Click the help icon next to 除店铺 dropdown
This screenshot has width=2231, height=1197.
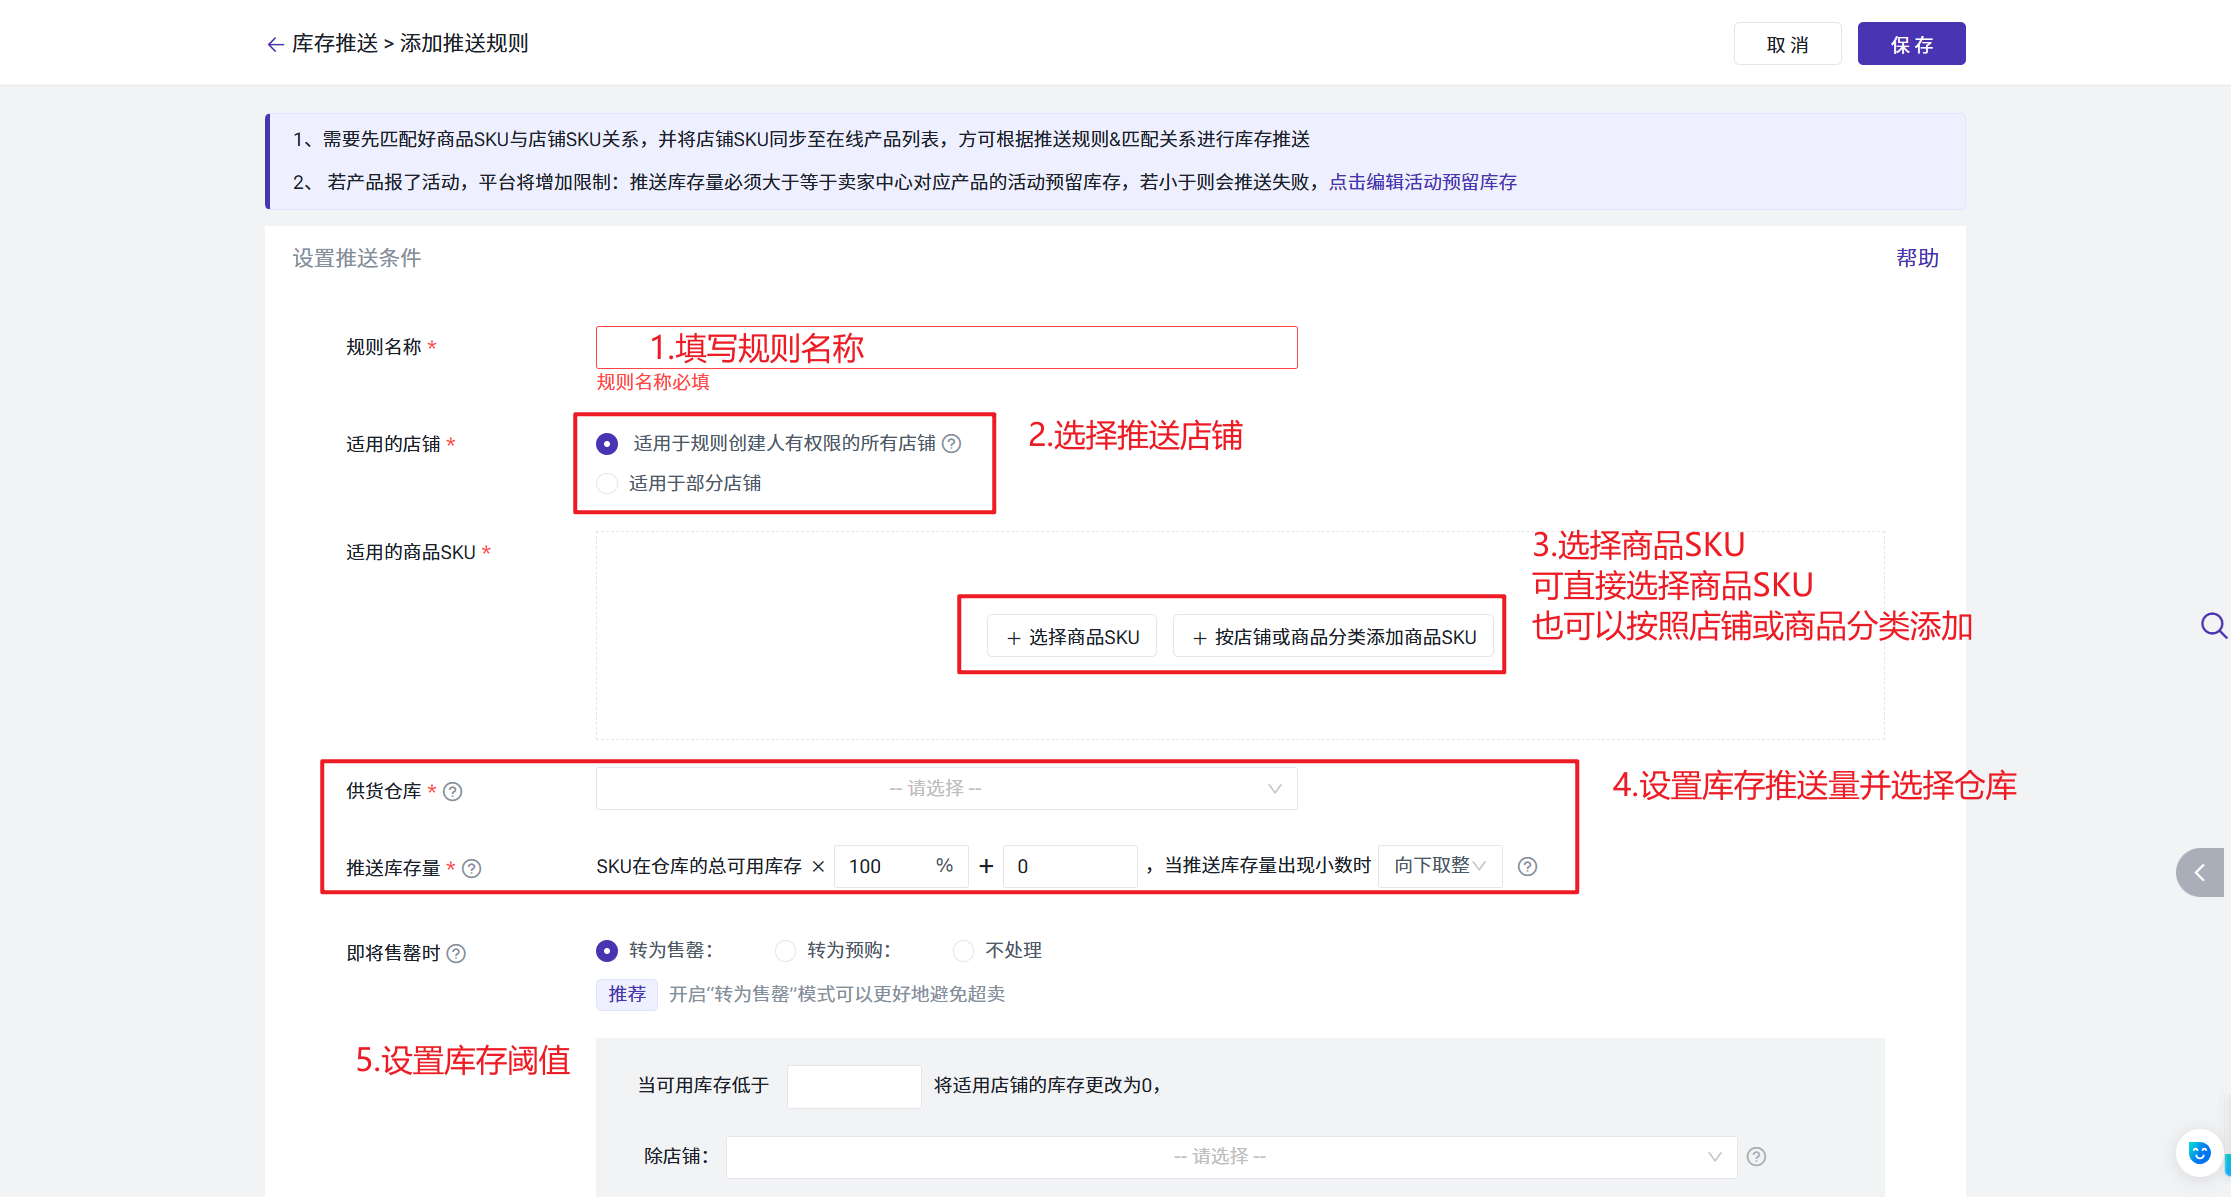point(1756,1156)
